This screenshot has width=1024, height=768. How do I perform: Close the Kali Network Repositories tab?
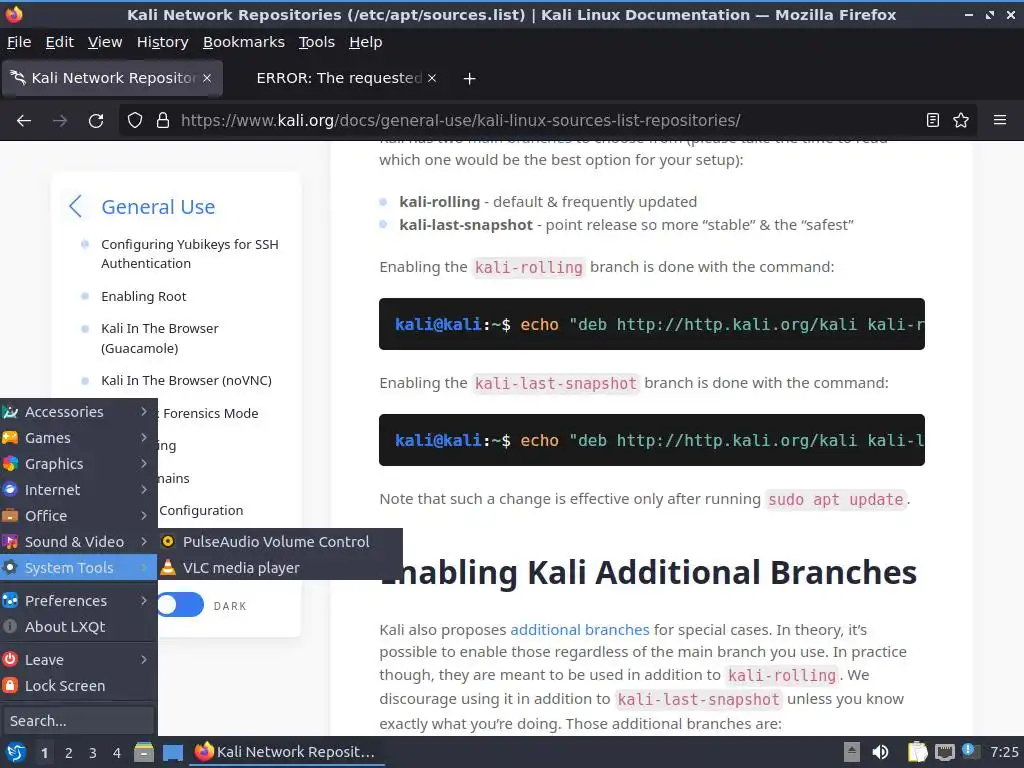coord(207,78)
